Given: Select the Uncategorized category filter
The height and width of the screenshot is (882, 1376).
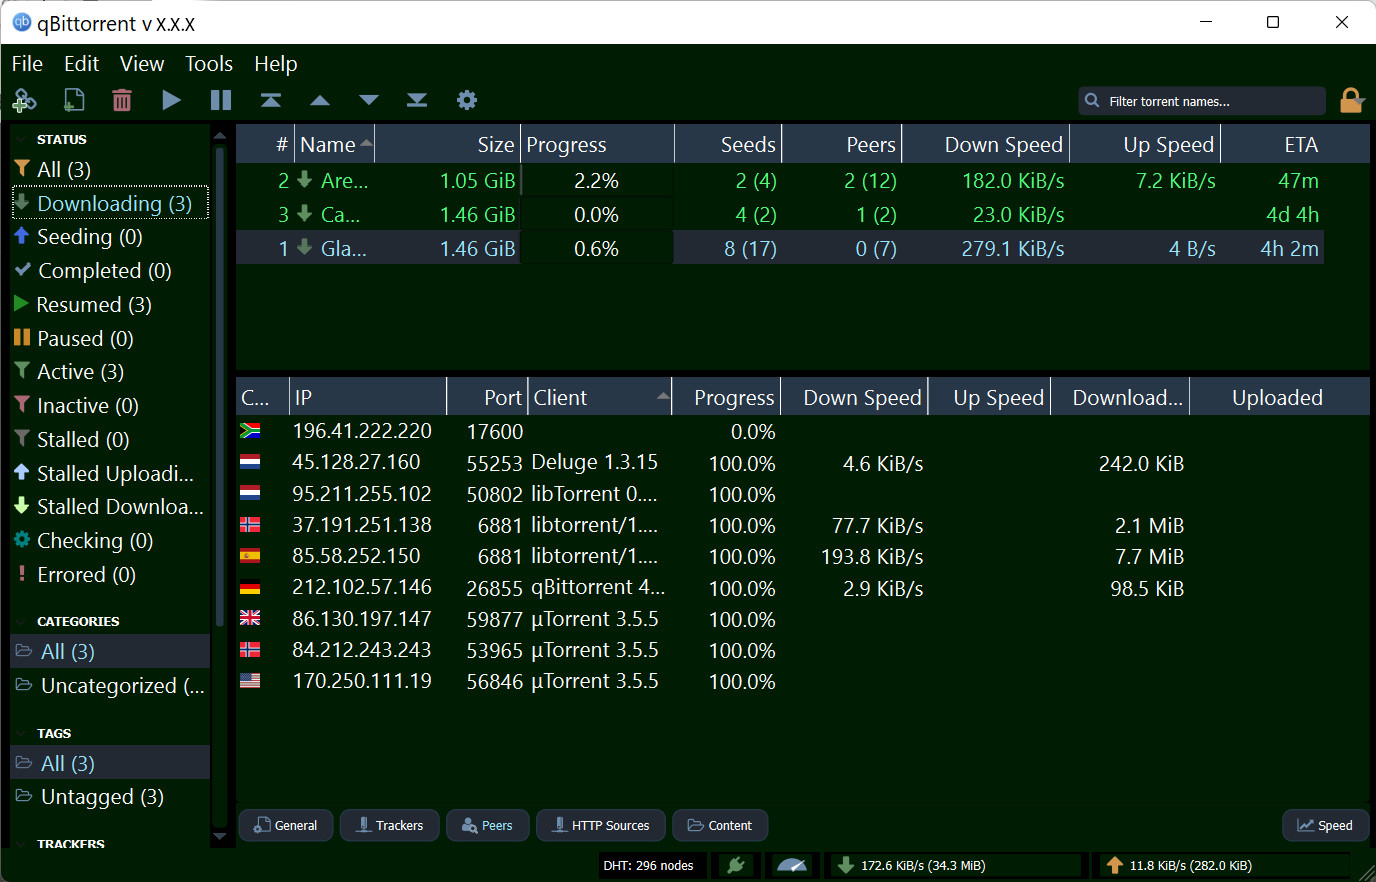Looking at the screenshot, I should [x=110, y=686].
